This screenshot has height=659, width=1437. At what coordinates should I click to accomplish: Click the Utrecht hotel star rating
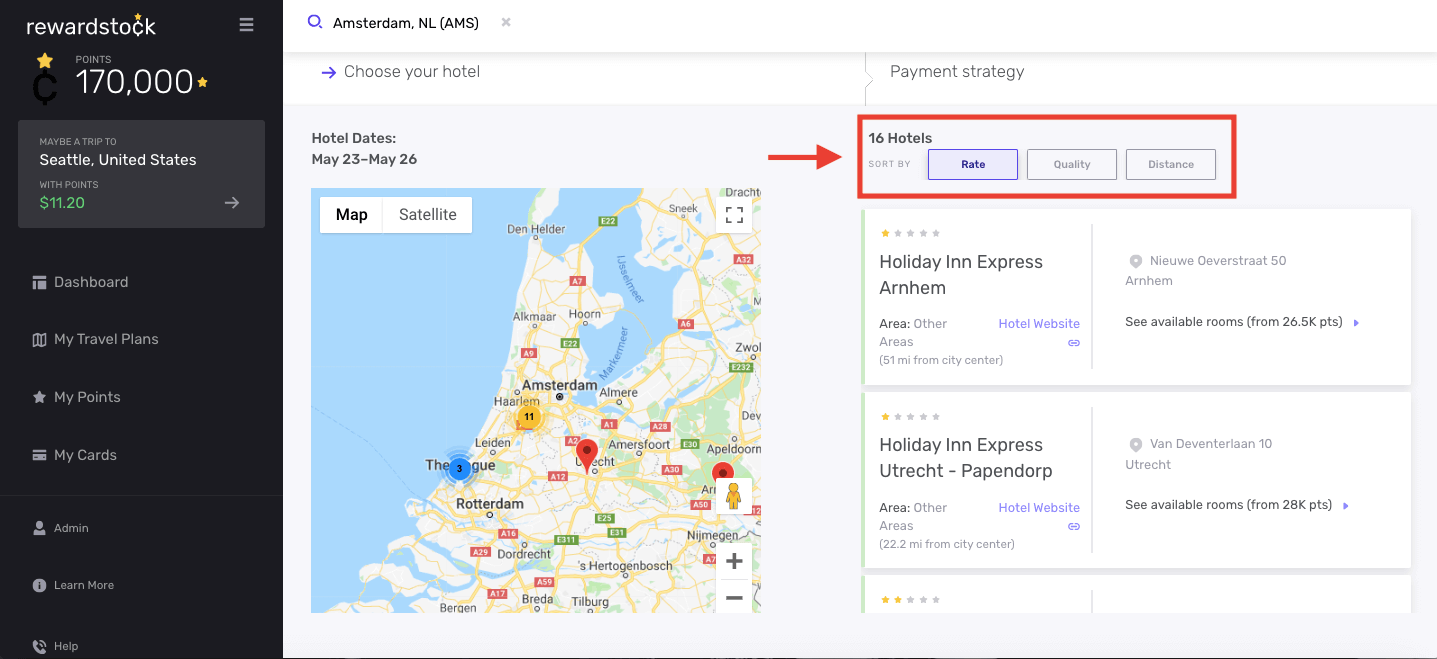(x=910, y=416)
